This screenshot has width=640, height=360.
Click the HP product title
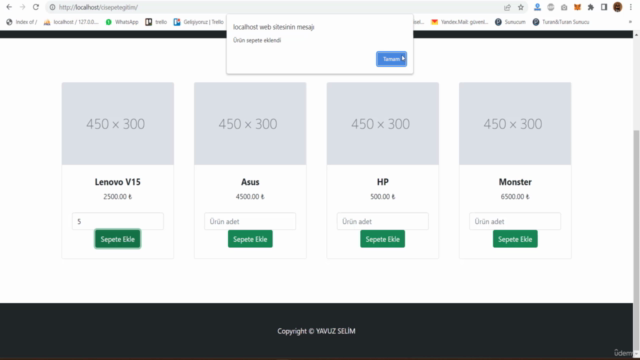pyautogui.click(x=383, y=182)
